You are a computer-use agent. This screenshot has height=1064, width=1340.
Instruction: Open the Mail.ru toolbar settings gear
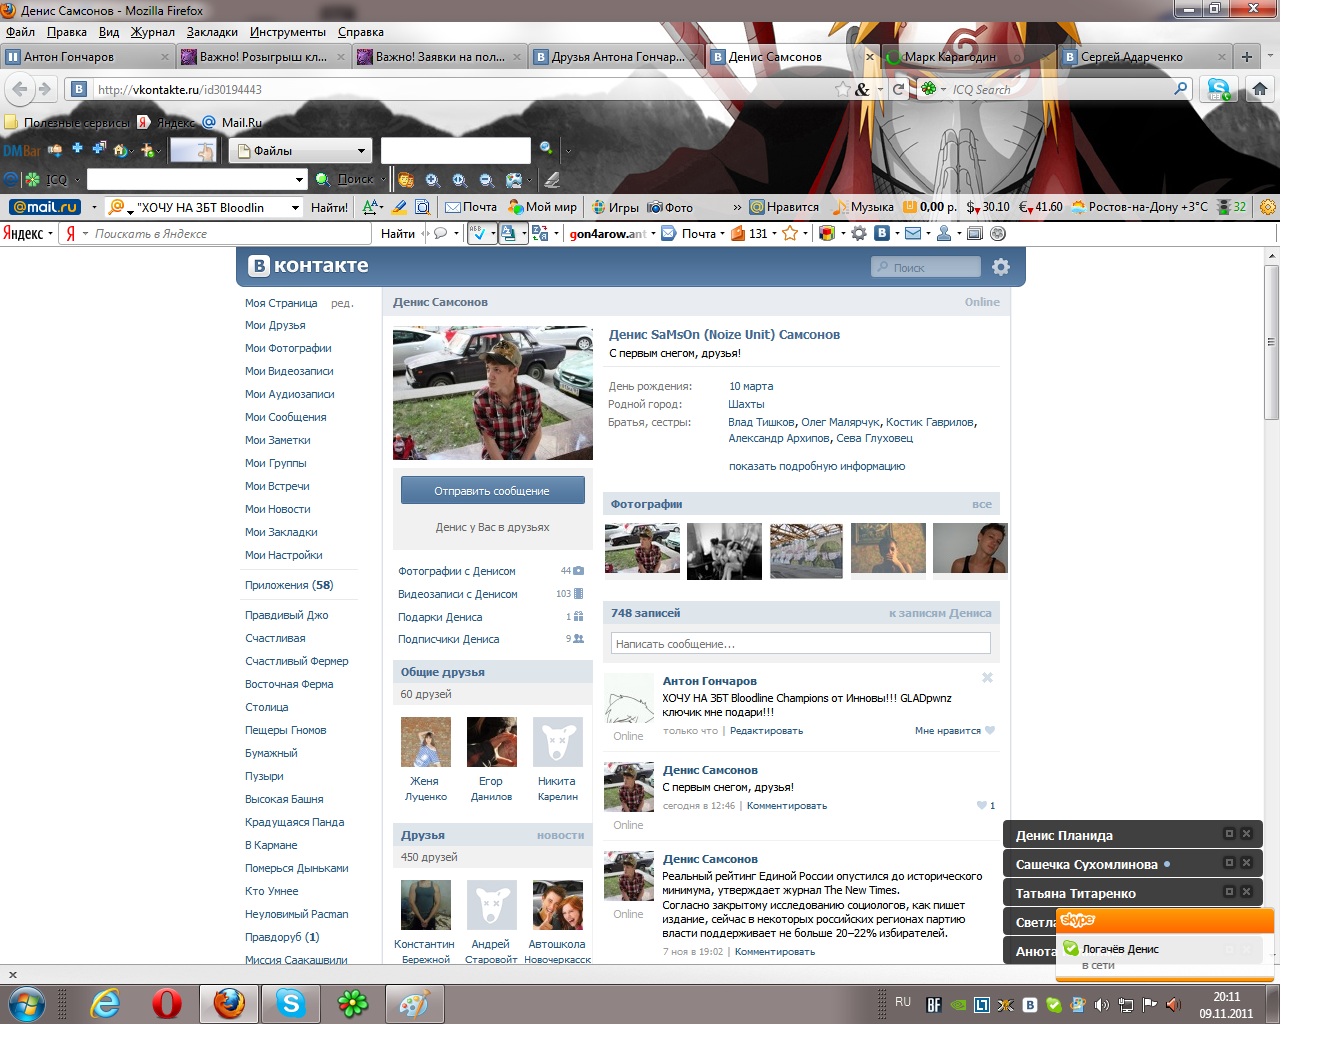(x=1267, y=207)
